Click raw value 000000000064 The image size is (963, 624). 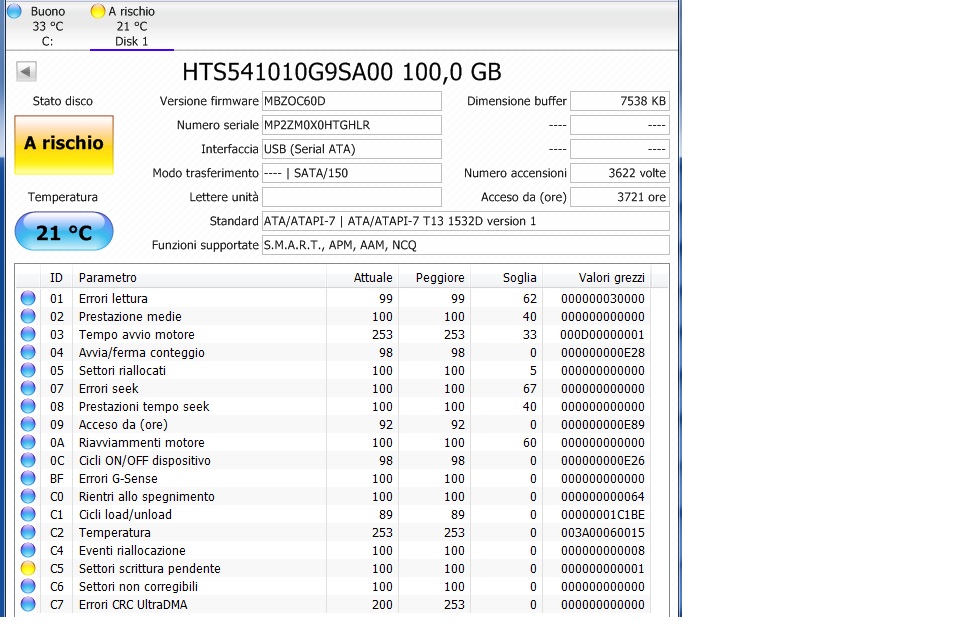(x=602, y=496)
